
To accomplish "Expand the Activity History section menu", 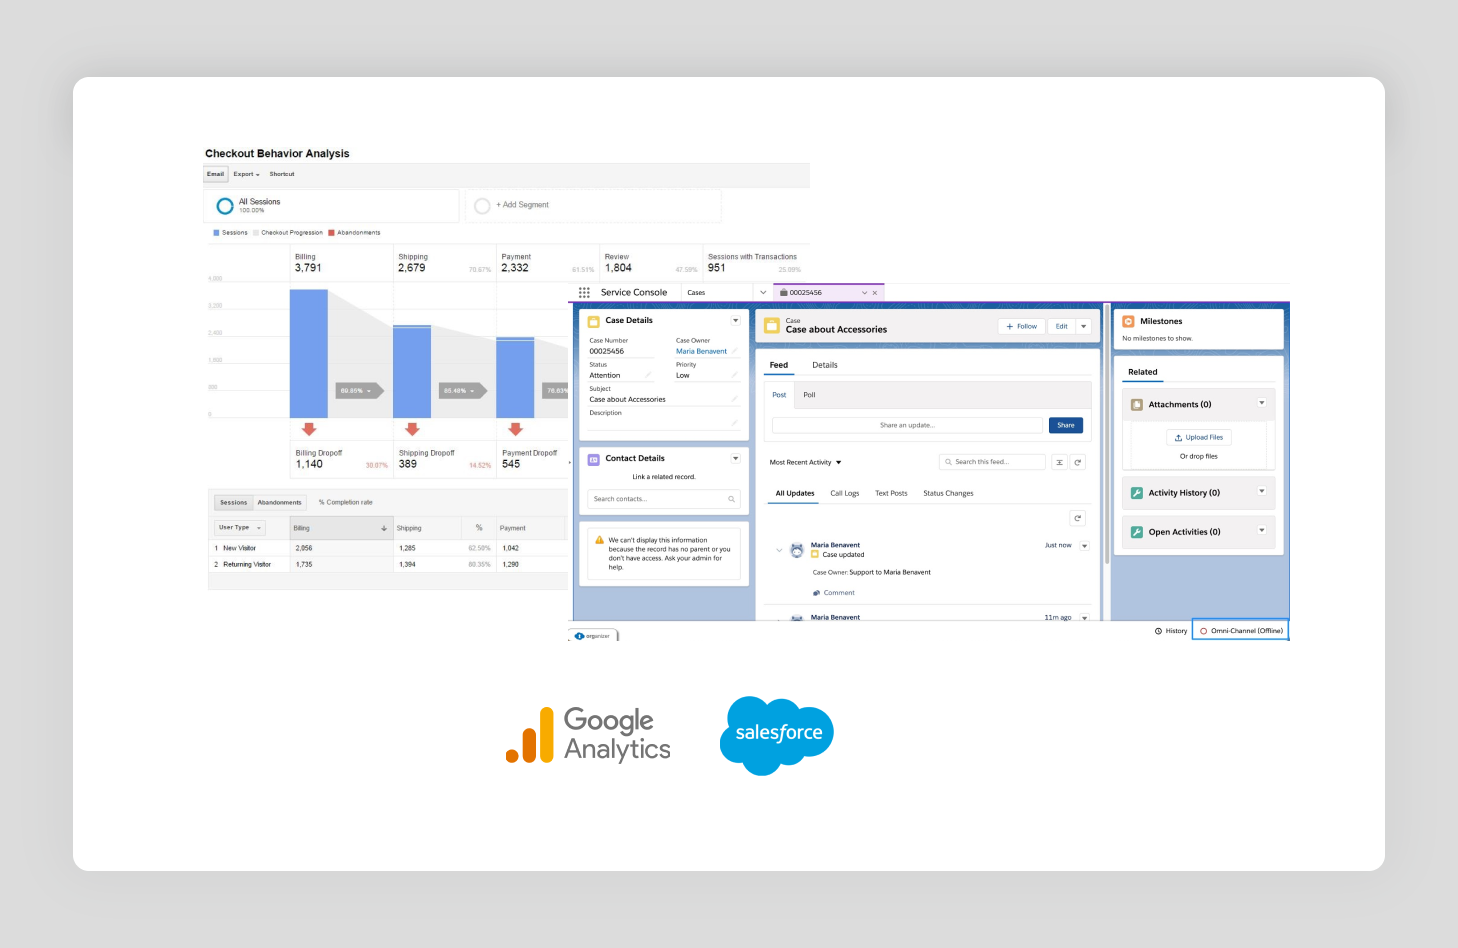I will pyautogui.click(x=1262, y=492).
